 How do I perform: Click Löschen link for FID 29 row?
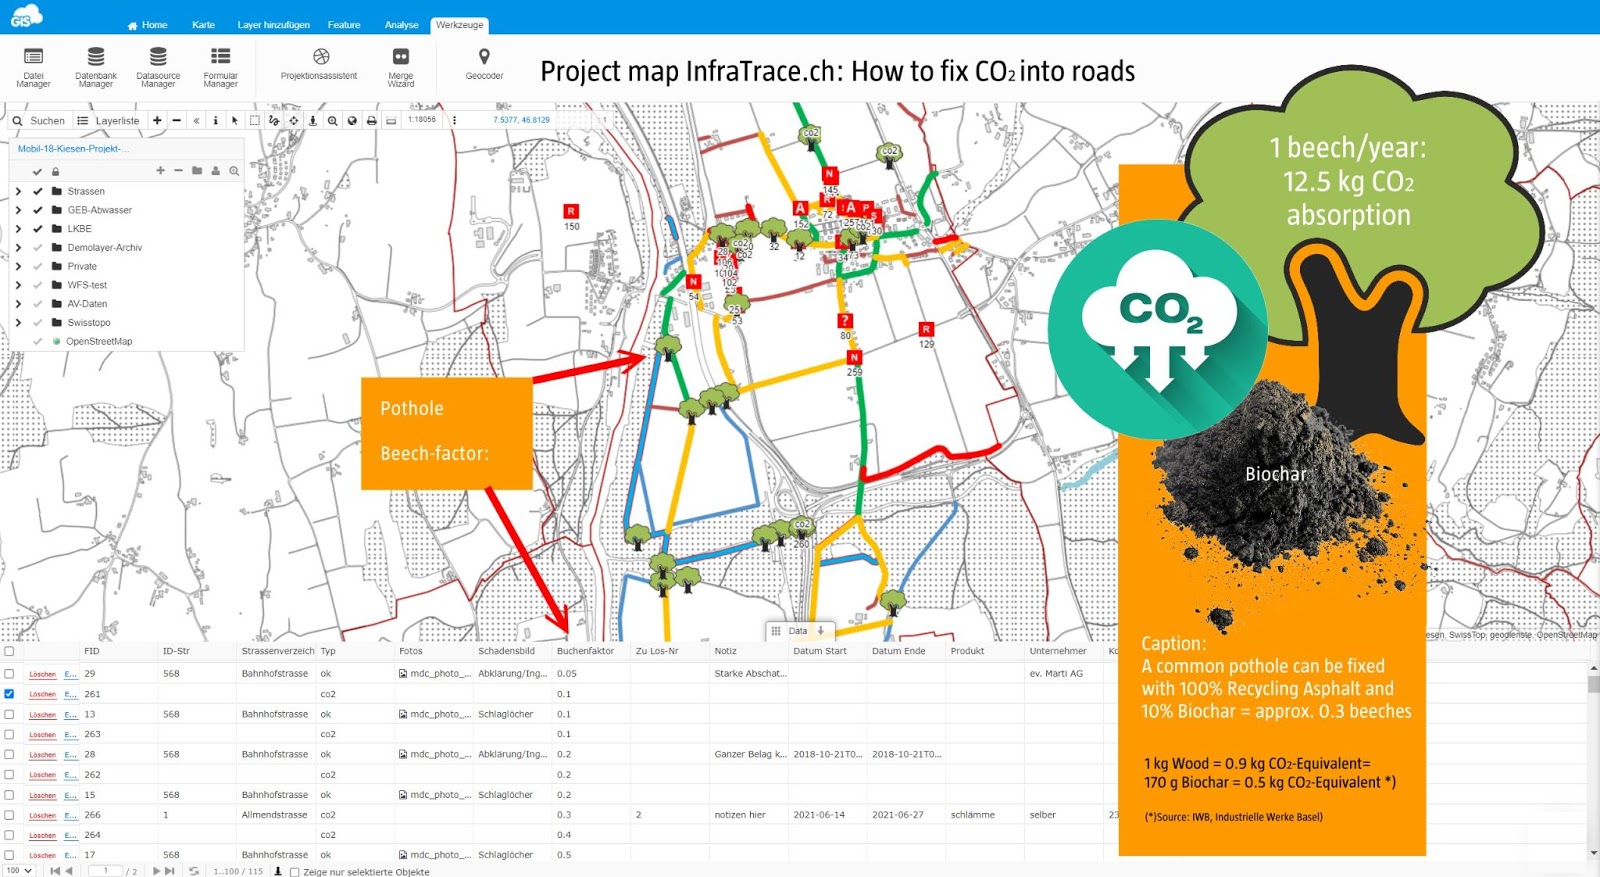point(42,674)
